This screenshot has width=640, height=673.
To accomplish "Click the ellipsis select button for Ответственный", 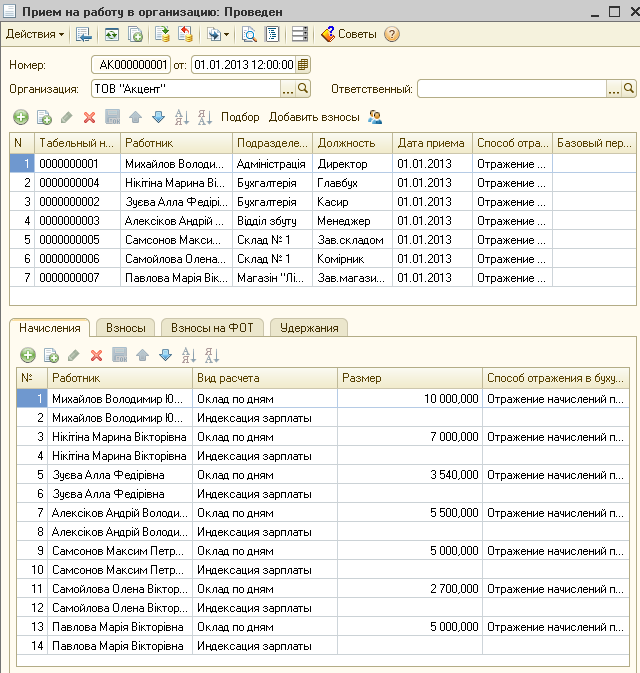I will point(614,89).
